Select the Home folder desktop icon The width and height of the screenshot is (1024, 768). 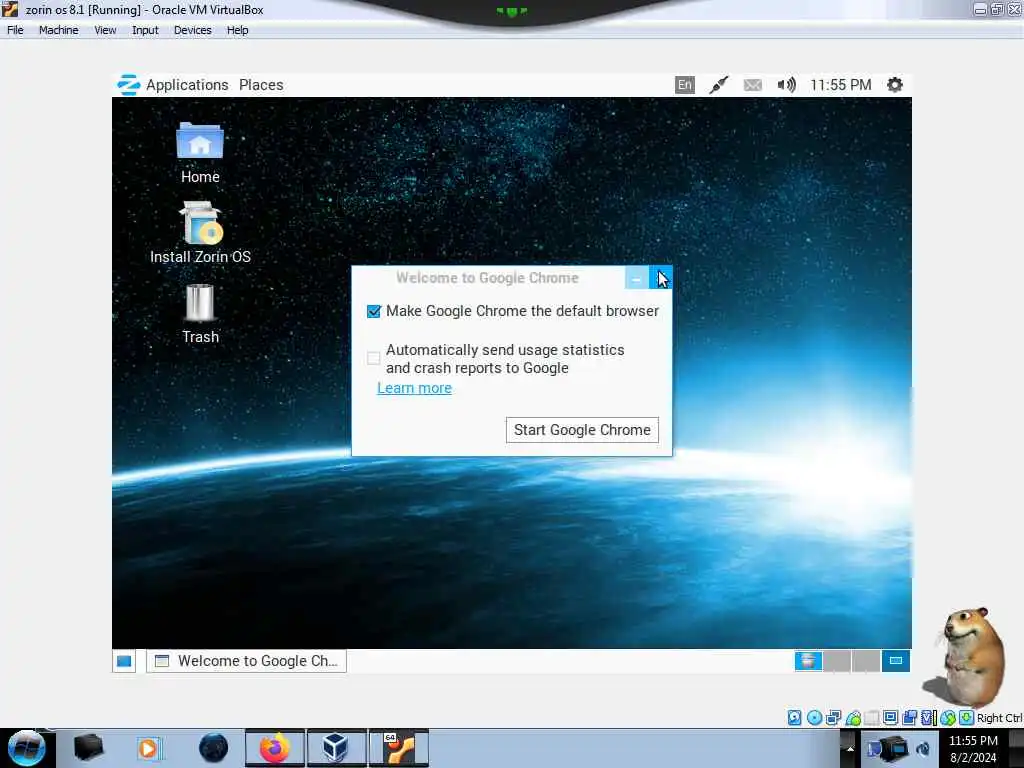click(x=200, y=153)
